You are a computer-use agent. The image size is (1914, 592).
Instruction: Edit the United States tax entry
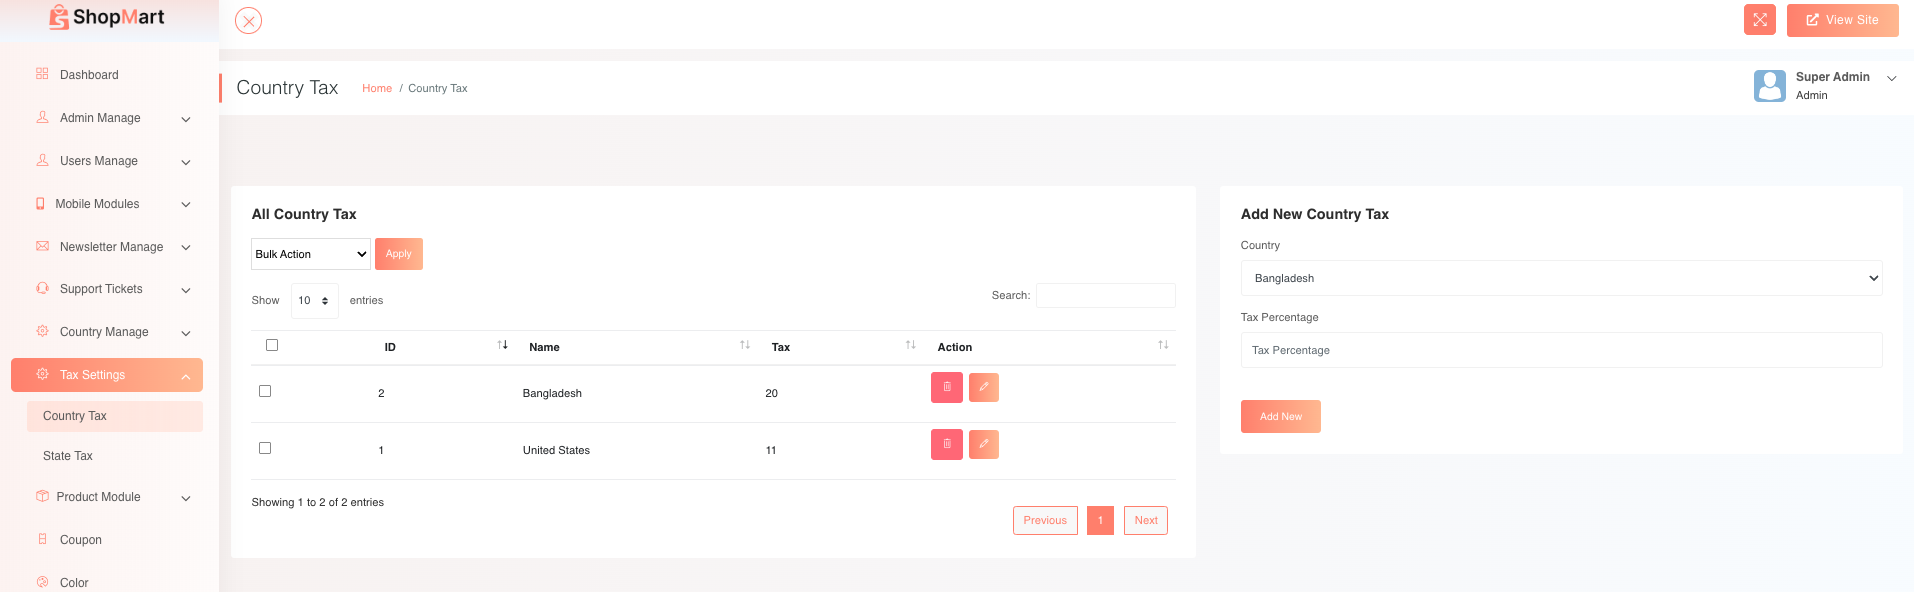pyautogui.click(x=983, y=444)
